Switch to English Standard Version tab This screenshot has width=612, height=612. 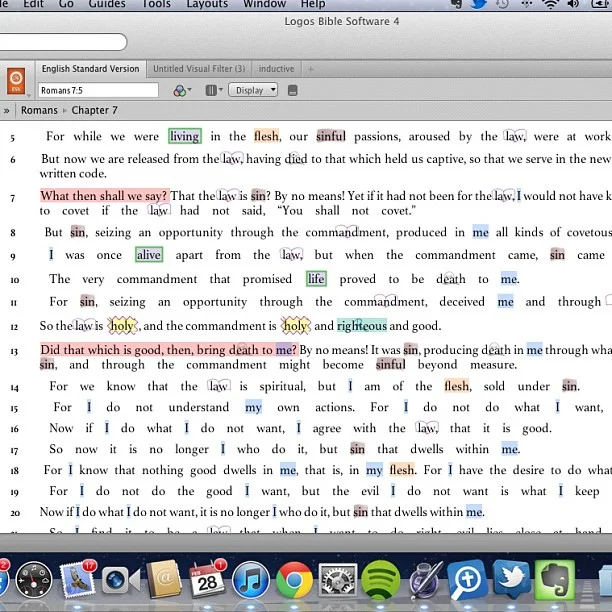click(91, 69)
